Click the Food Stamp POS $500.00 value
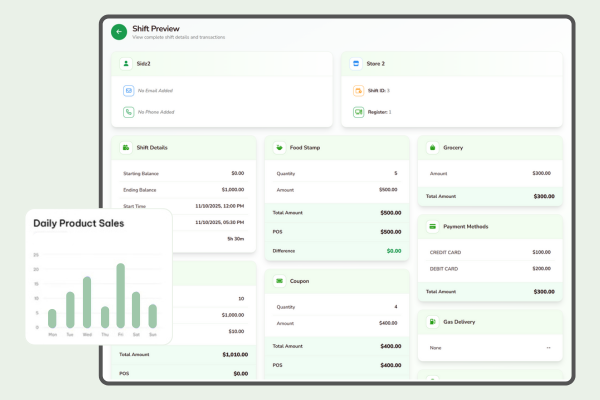600x400 pixels. coord(391,232)
